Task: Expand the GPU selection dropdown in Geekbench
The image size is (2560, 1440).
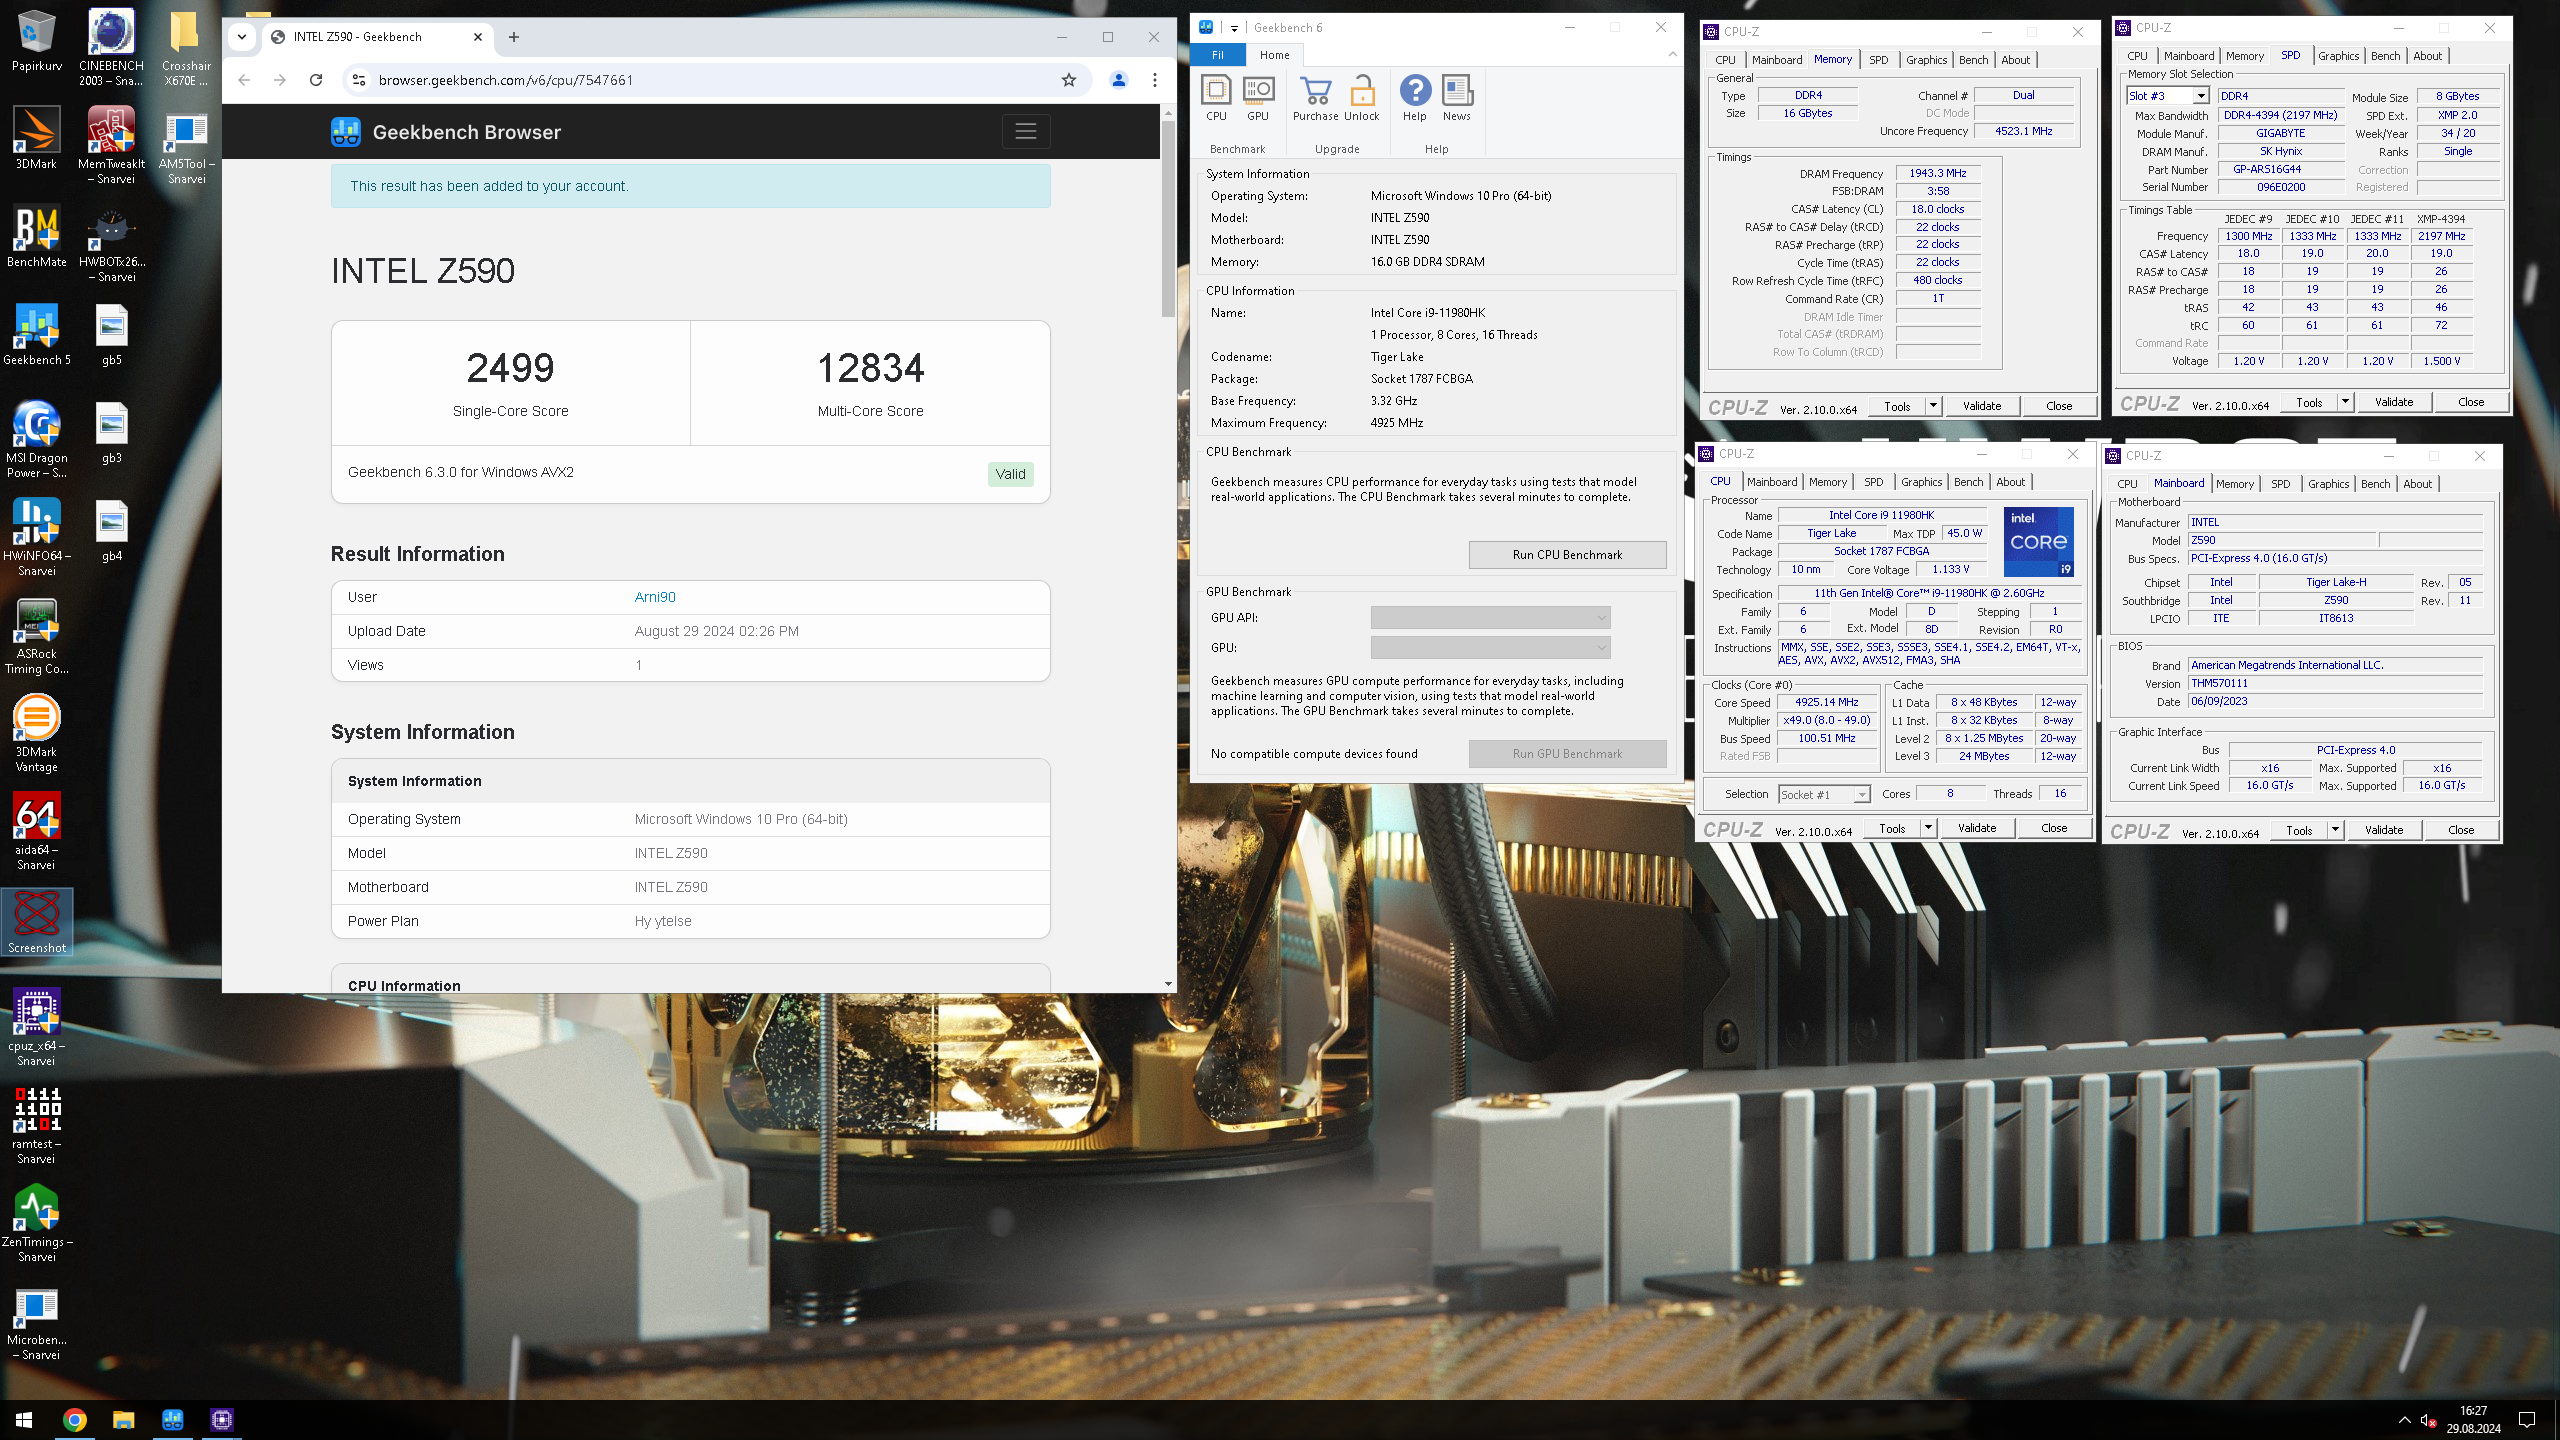Action: coord(1490,648)
